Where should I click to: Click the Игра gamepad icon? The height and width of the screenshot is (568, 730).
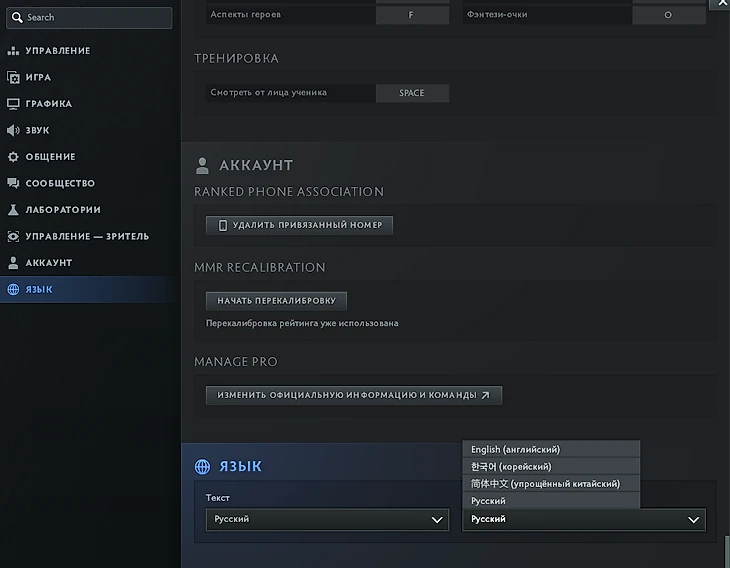click(13, 77)
